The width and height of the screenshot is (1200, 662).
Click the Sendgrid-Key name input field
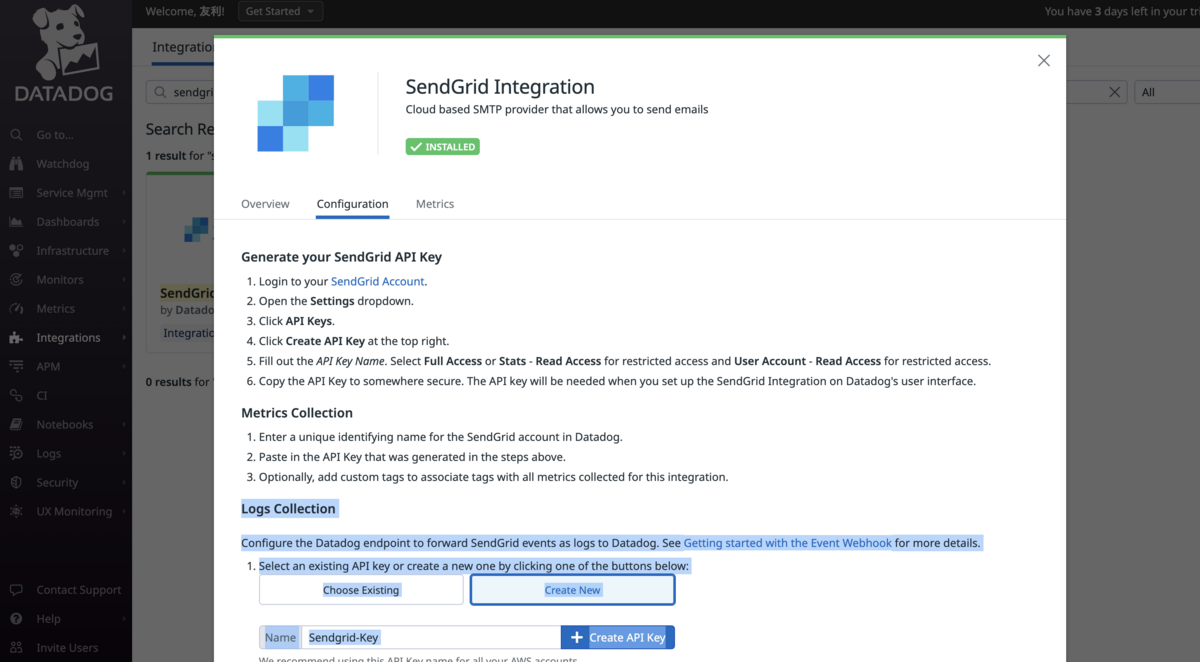coord(430,637)
